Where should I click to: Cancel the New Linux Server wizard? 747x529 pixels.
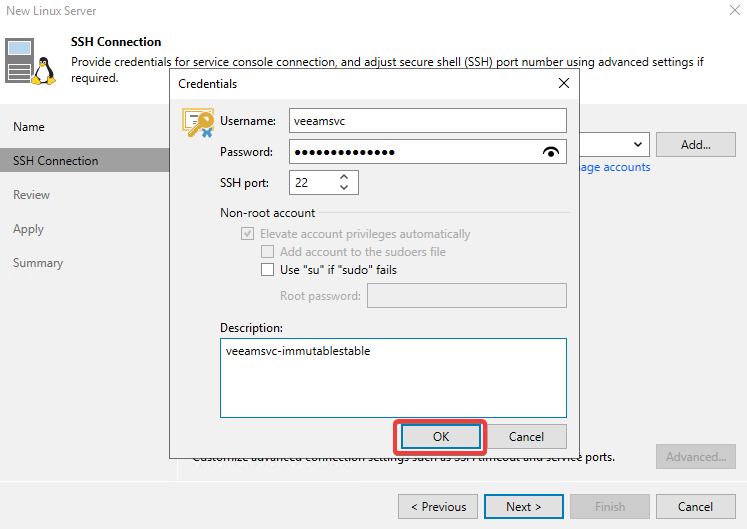pyautogui.click(x=696, y=507)
